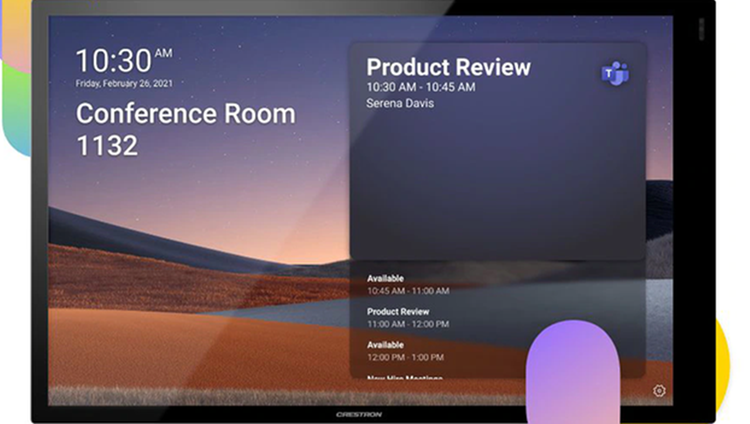Select the 10:30 AM - 10:45 AM meeting time
This screenshot has width=750, height=424.
(421, 87)
